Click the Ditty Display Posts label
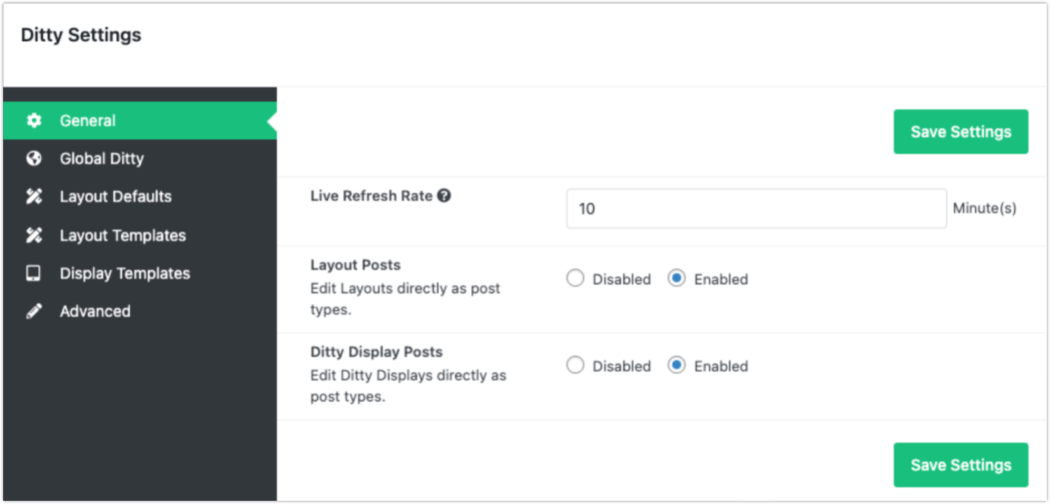This screenshot has height=504, width=1050. [x=377, y=351]
